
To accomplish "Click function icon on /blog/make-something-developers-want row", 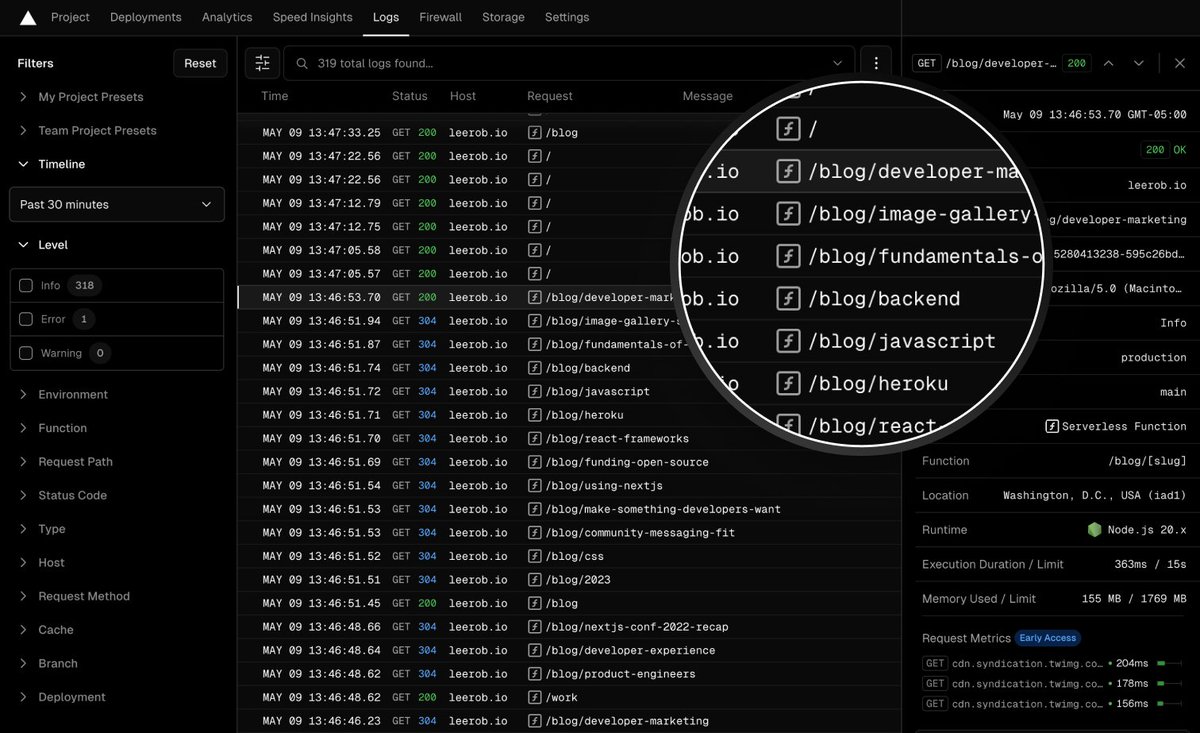I will pyautogui.click(x=534, y=509).
